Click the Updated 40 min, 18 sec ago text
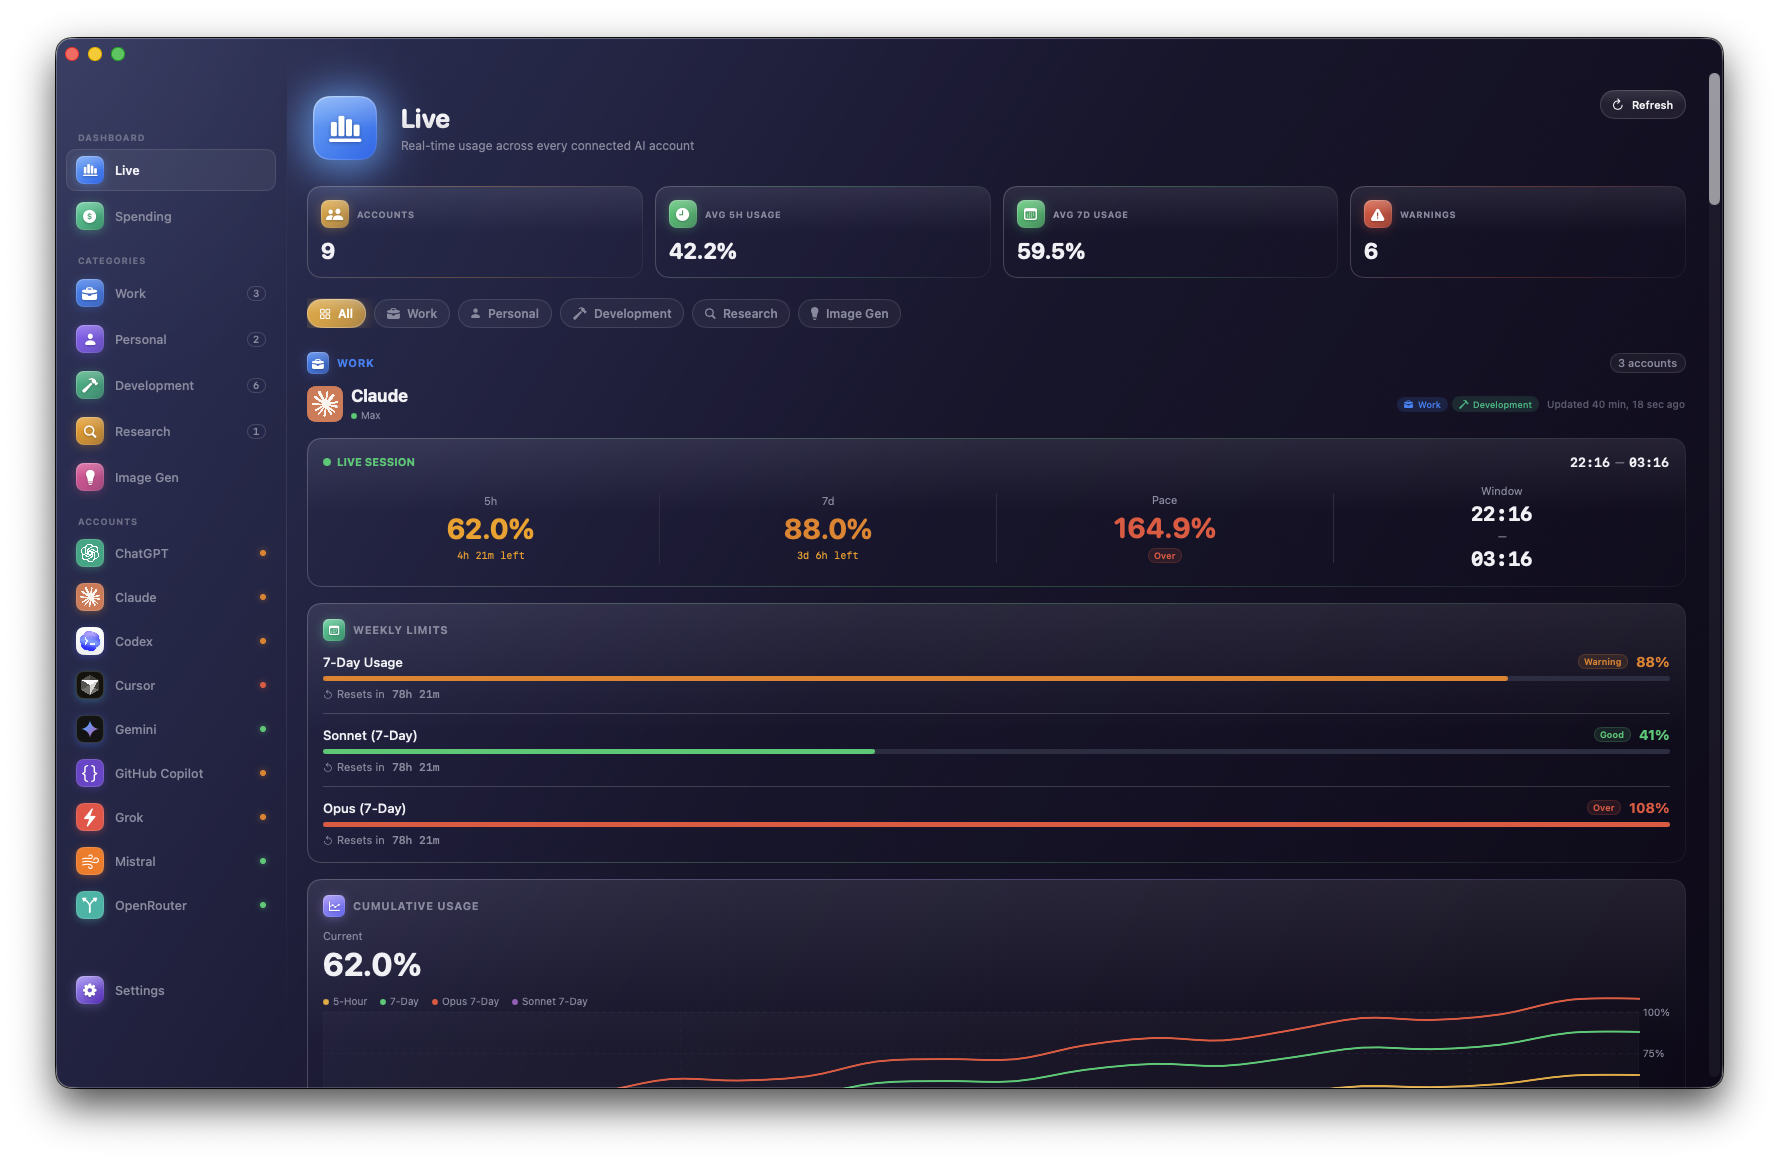This screenshot has width=1779, height=1162. tap(1616, 405)
